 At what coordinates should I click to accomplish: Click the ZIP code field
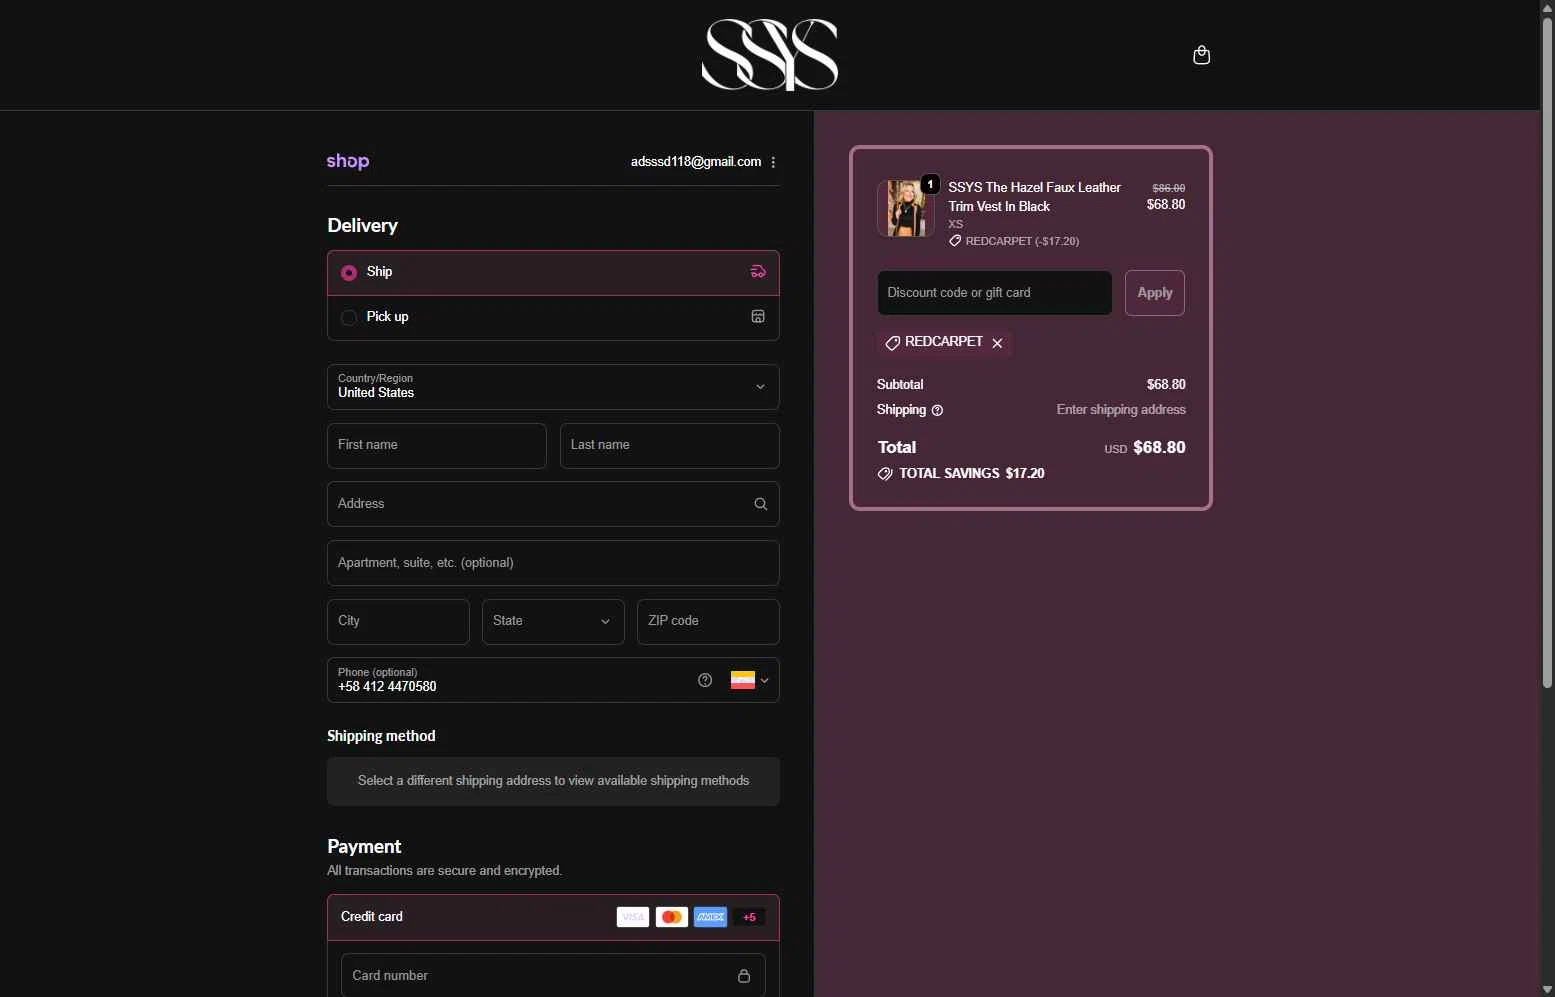(x=708, y=622)
